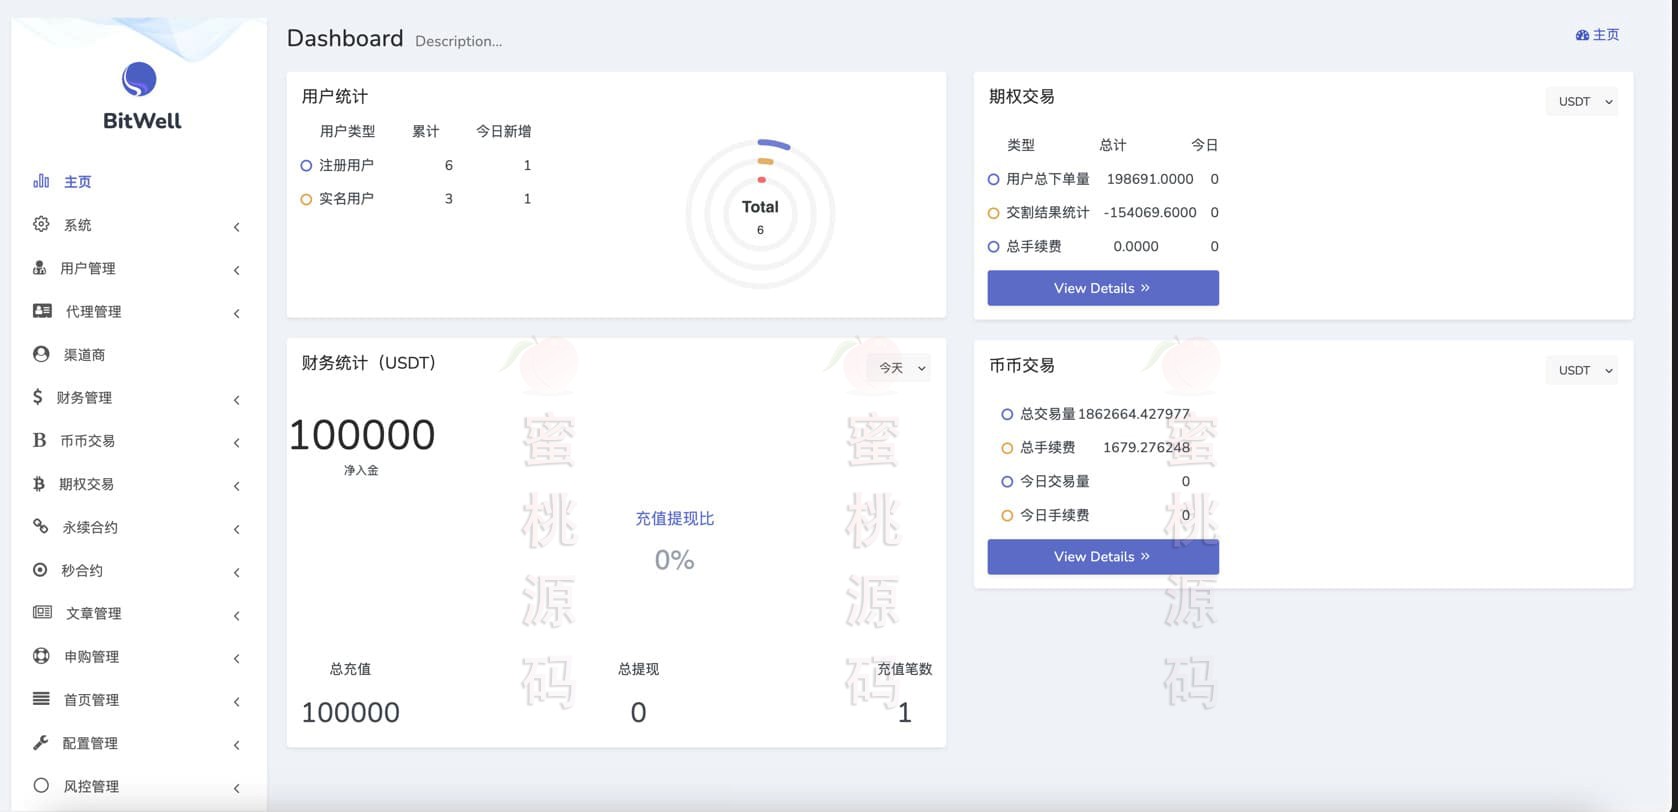
Task: Click the ID card icon for 代理管理
Action: click(42, 311)
